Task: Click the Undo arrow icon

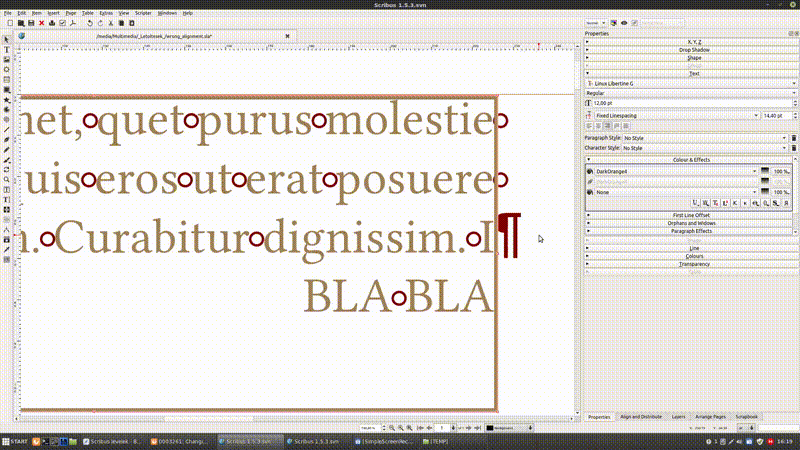Action: pyautogui.click(x=89, y=22)
